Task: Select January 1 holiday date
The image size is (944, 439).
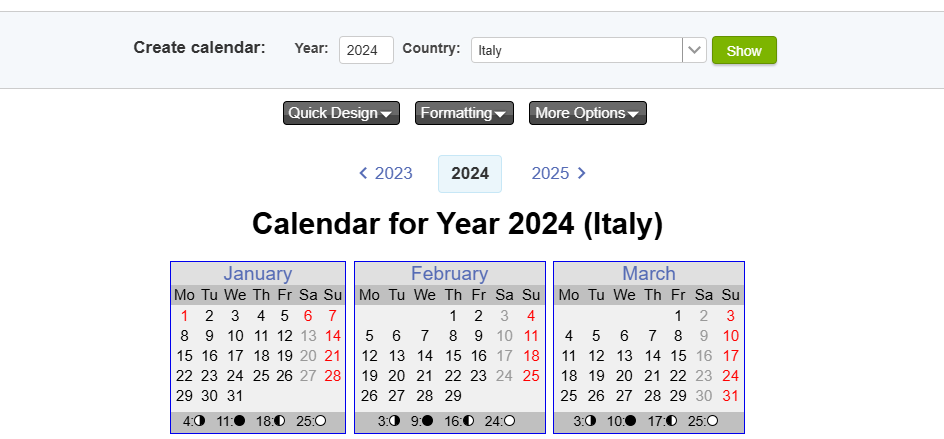Action: pos(184,316)
